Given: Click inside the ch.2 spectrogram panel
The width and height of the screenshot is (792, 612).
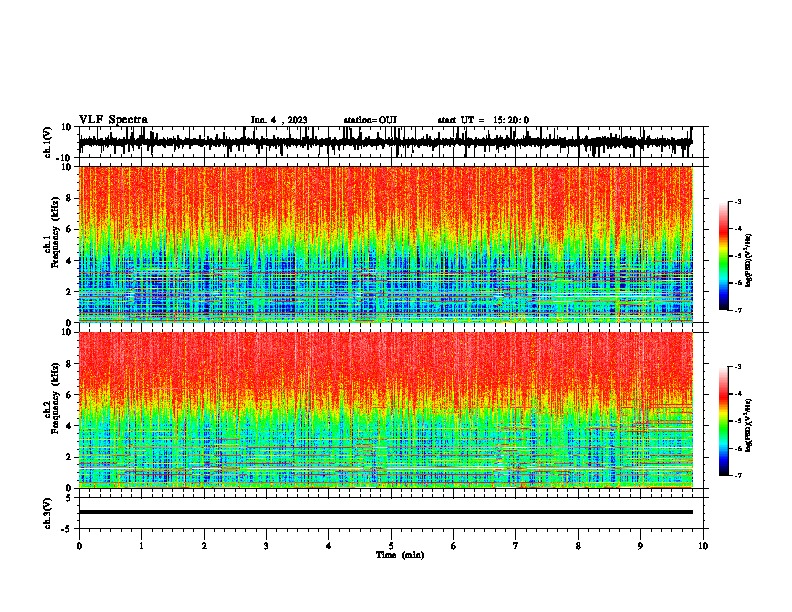Looking at the screenshot, I should [x=386, y=410].
